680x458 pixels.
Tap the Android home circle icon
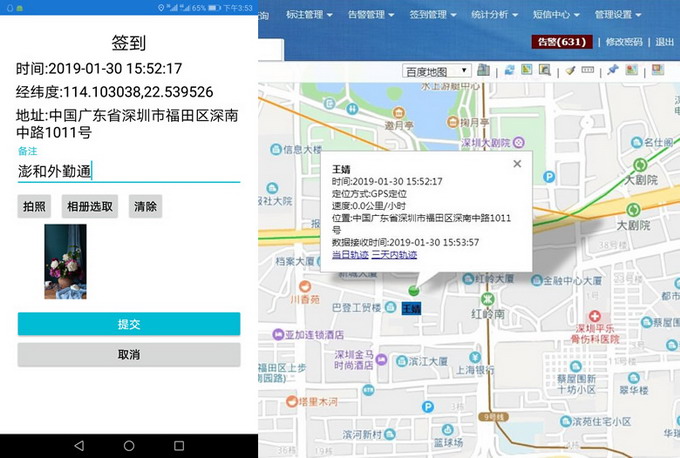click(x=129, y=445)
